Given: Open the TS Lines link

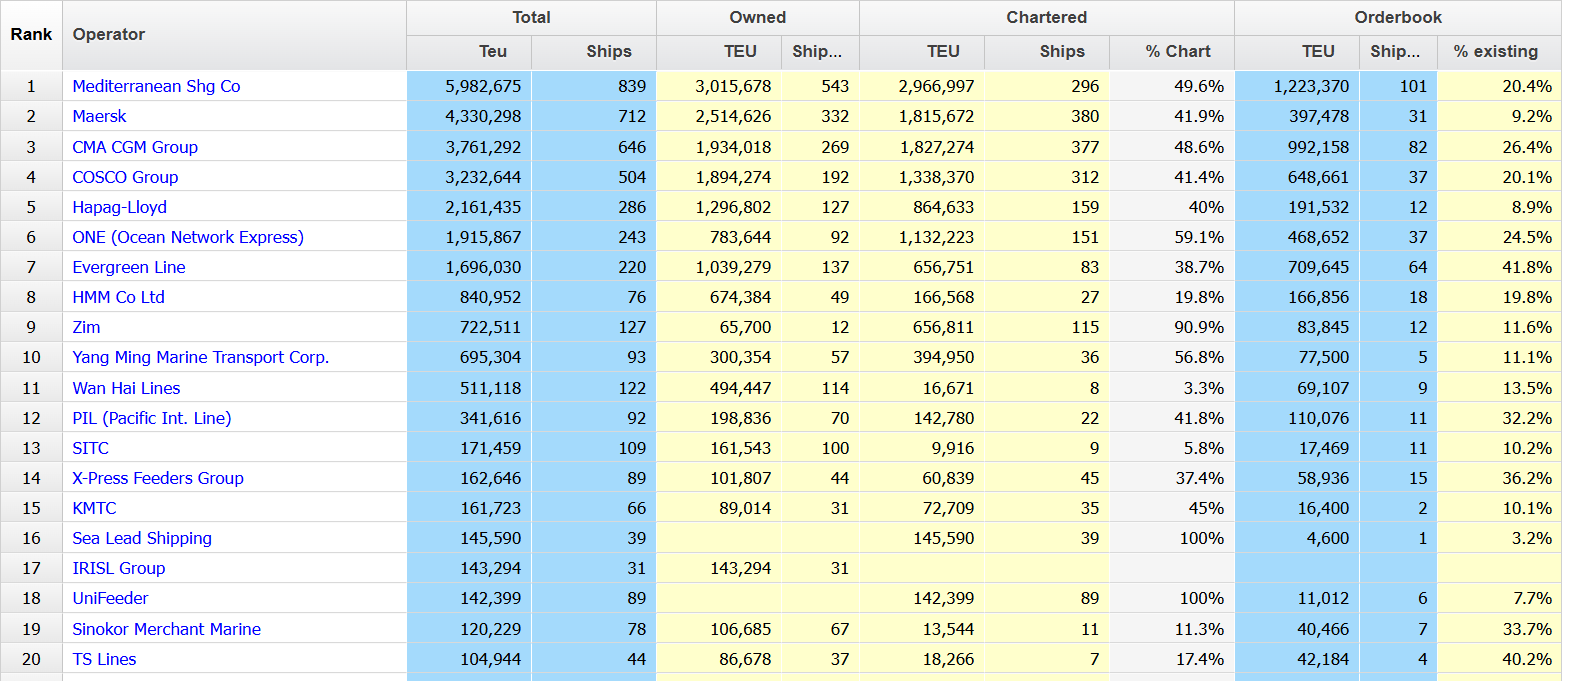Looking at the screenshot, I should tap(104, 659).
